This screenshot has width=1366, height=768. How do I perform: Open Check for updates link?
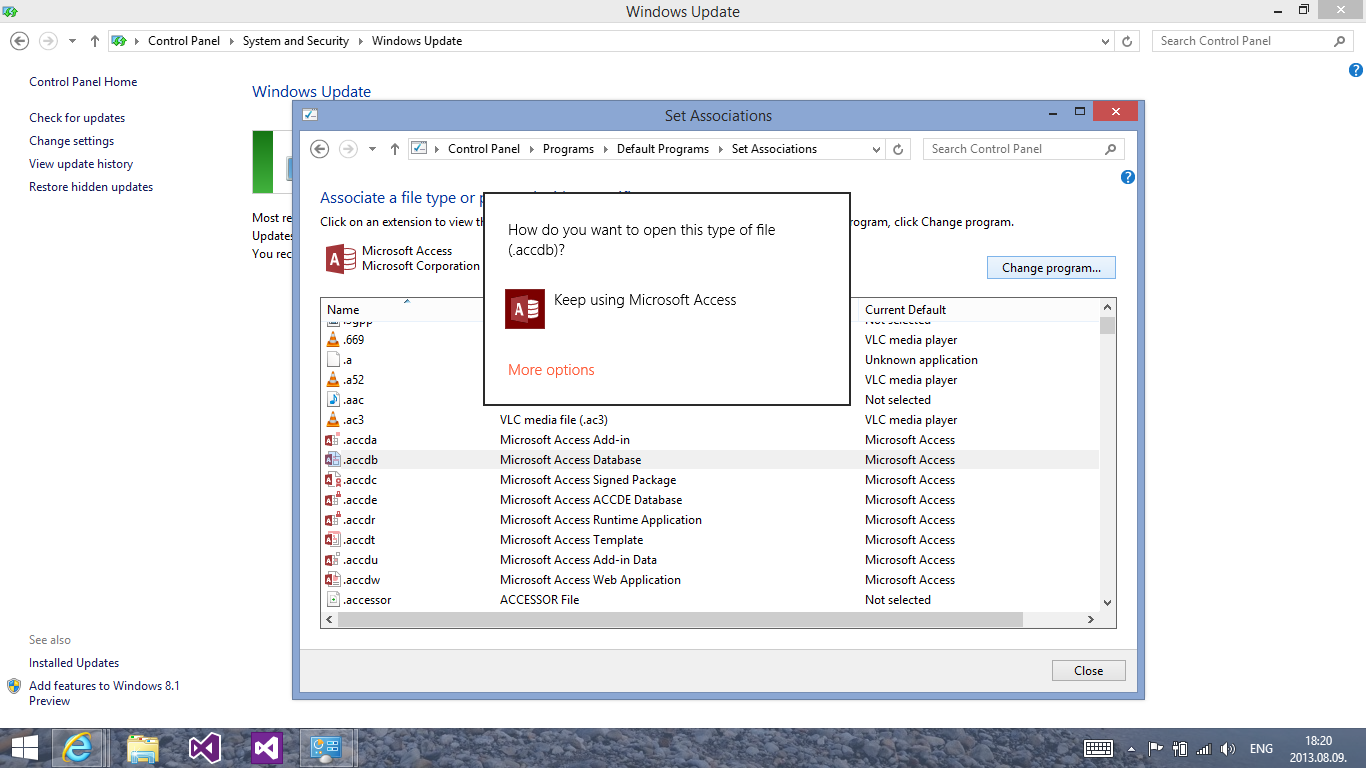click(x=77, y=118)
